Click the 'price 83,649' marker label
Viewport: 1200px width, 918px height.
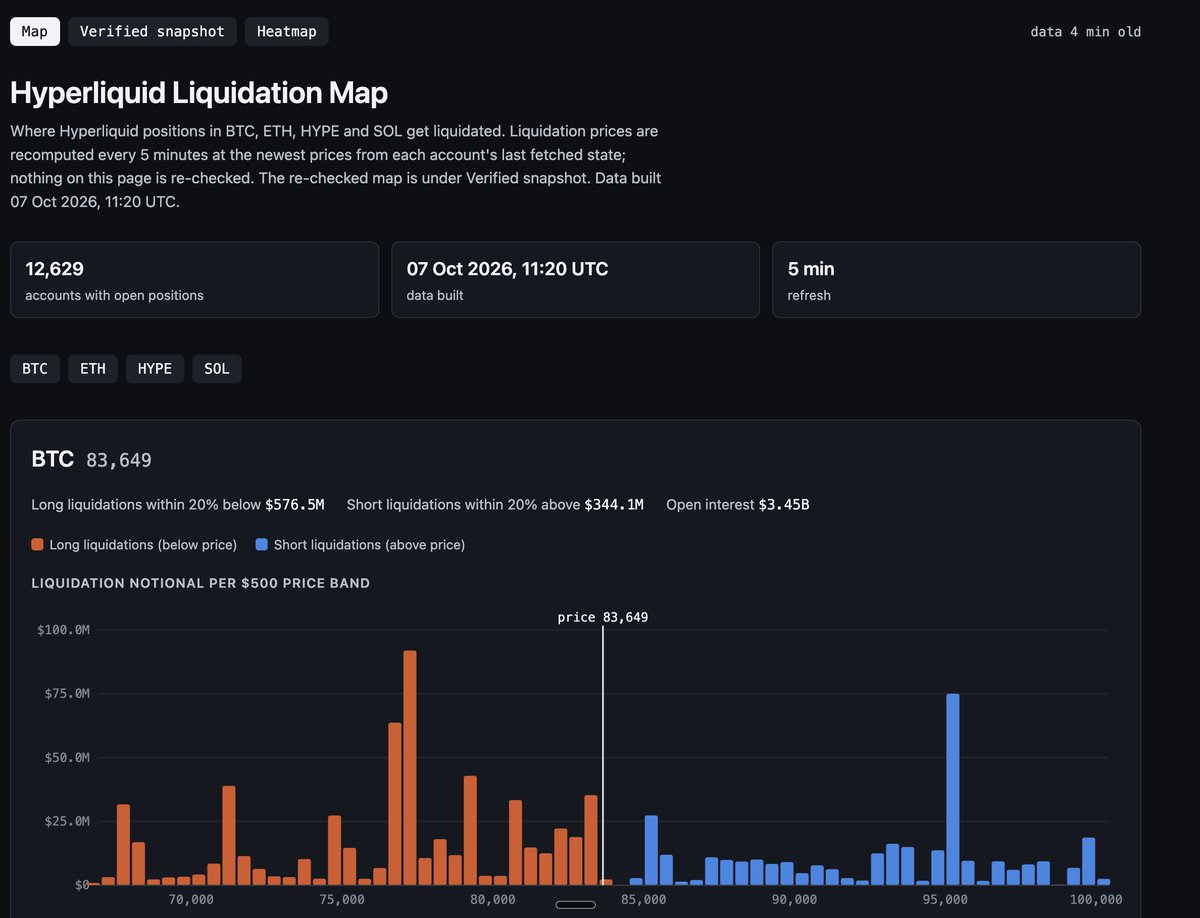point(603,618)
